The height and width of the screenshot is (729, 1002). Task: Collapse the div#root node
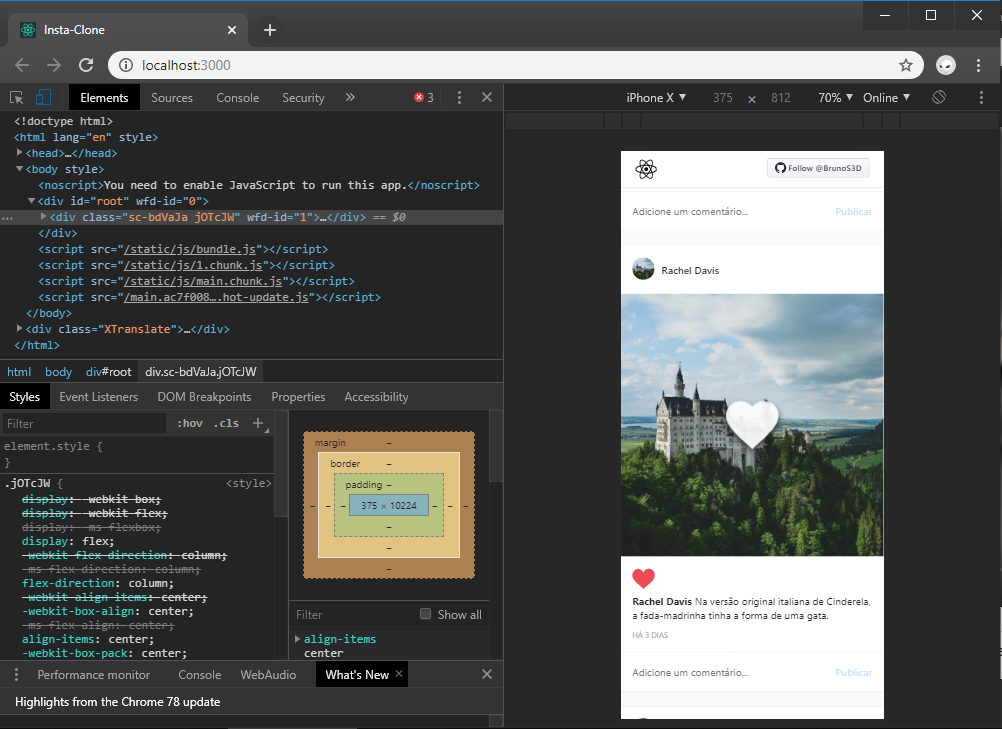(x=31, y=201)
